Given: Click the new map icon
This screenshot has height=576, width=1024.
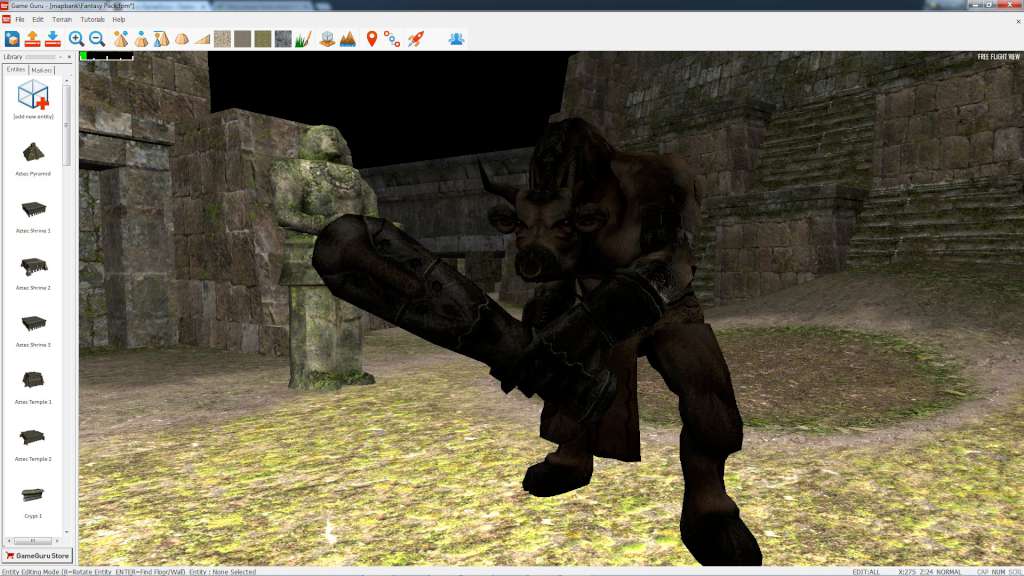Looking at the screenshot, I should coord(13,37).
